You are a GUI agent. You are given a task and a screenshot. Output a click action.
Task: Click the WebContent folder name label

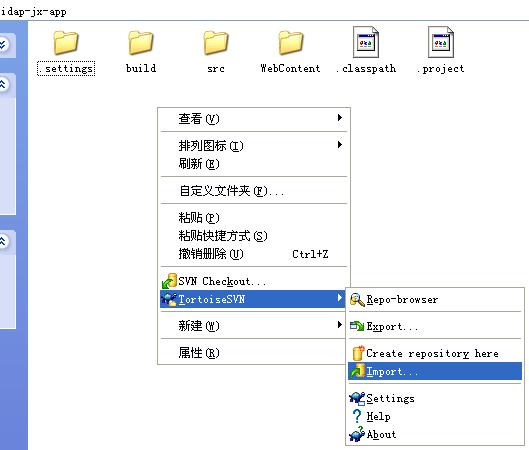click(290, 68)
